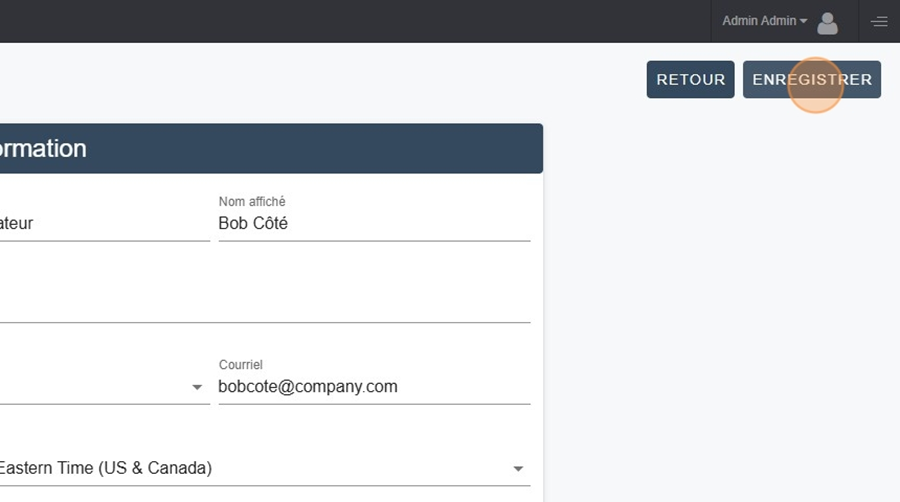900x502 pixels.
Task: Save changes with the ENREGISTRER button
Action: [x=812, y=79]
